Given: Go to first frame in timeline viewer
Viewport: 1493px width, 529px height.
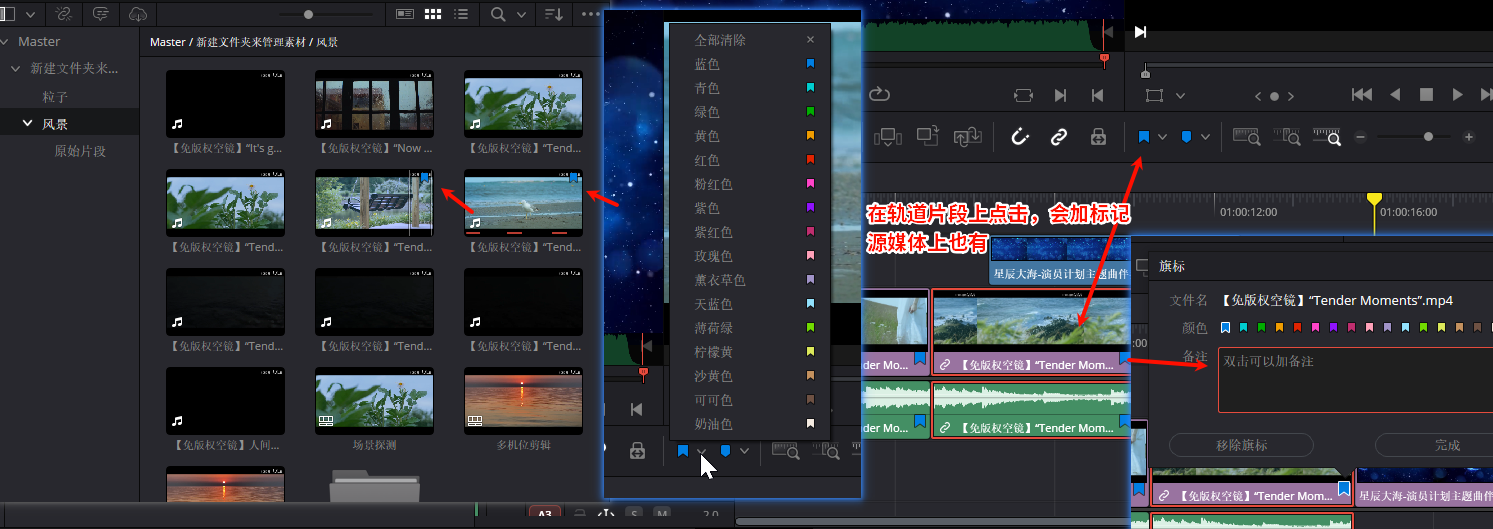Looking at the screenshot, I should coord(1362,95).
